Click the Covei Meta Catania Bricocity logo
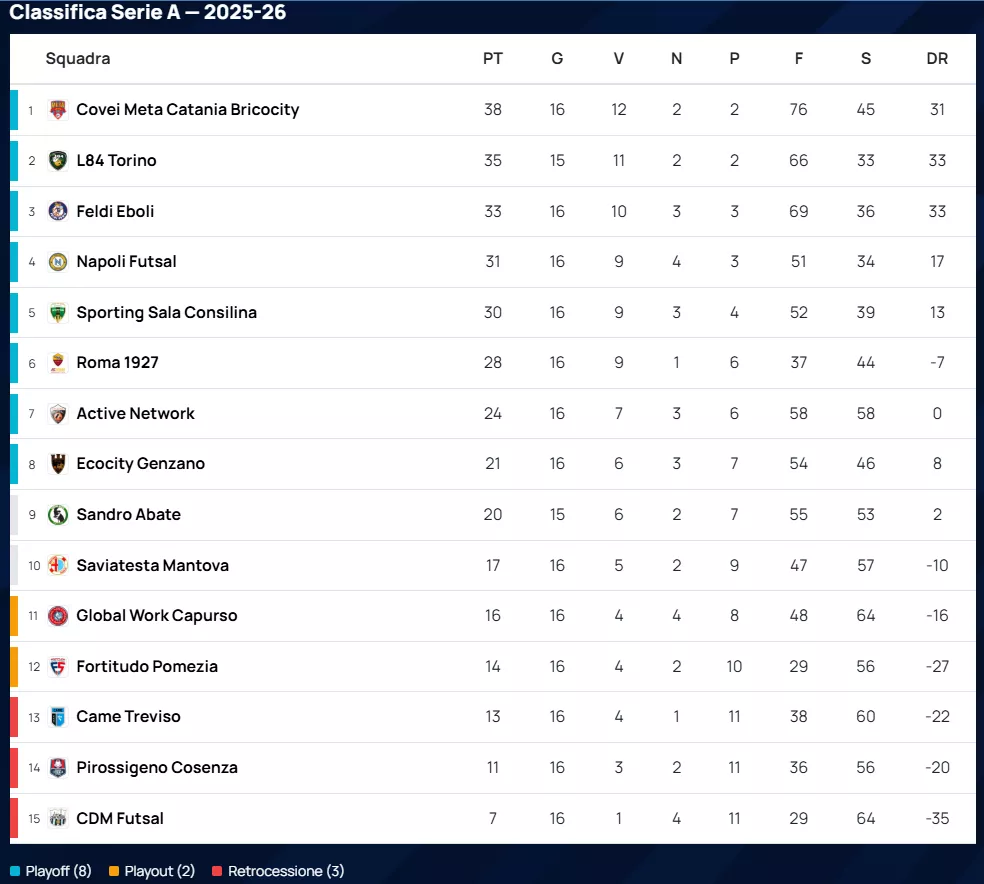This screenshot has height=884, width=984. 58,110
